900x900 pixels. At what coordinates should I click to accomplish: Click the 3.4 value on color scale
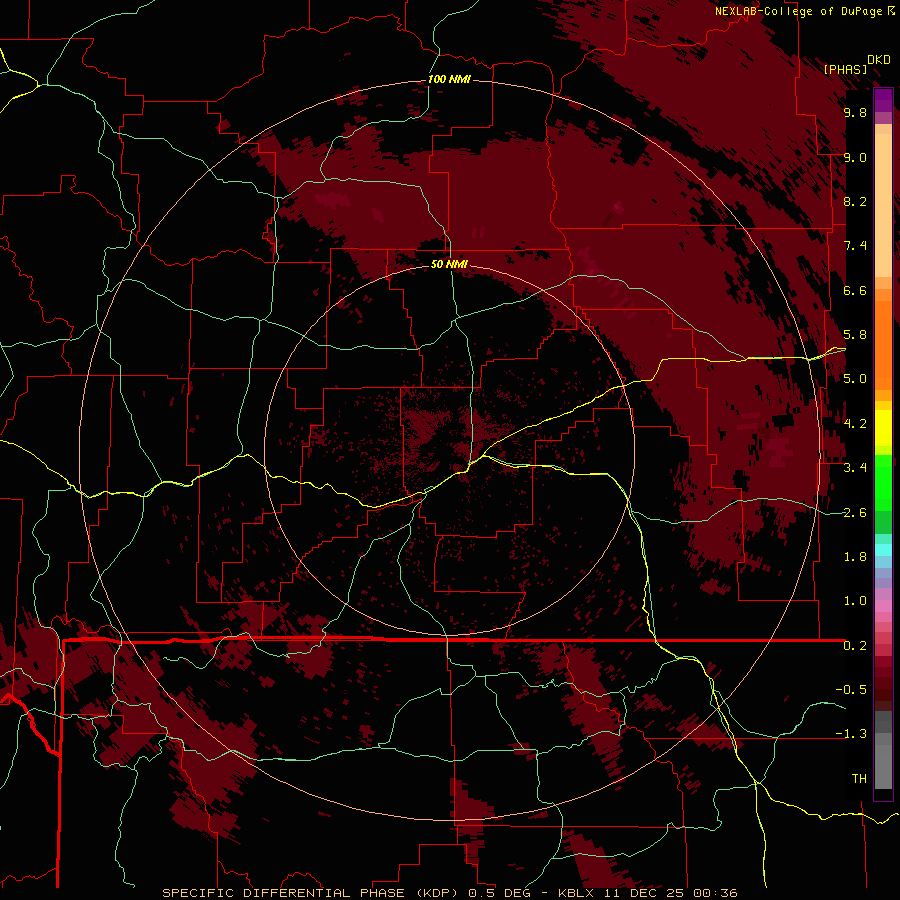pos(855,468)
